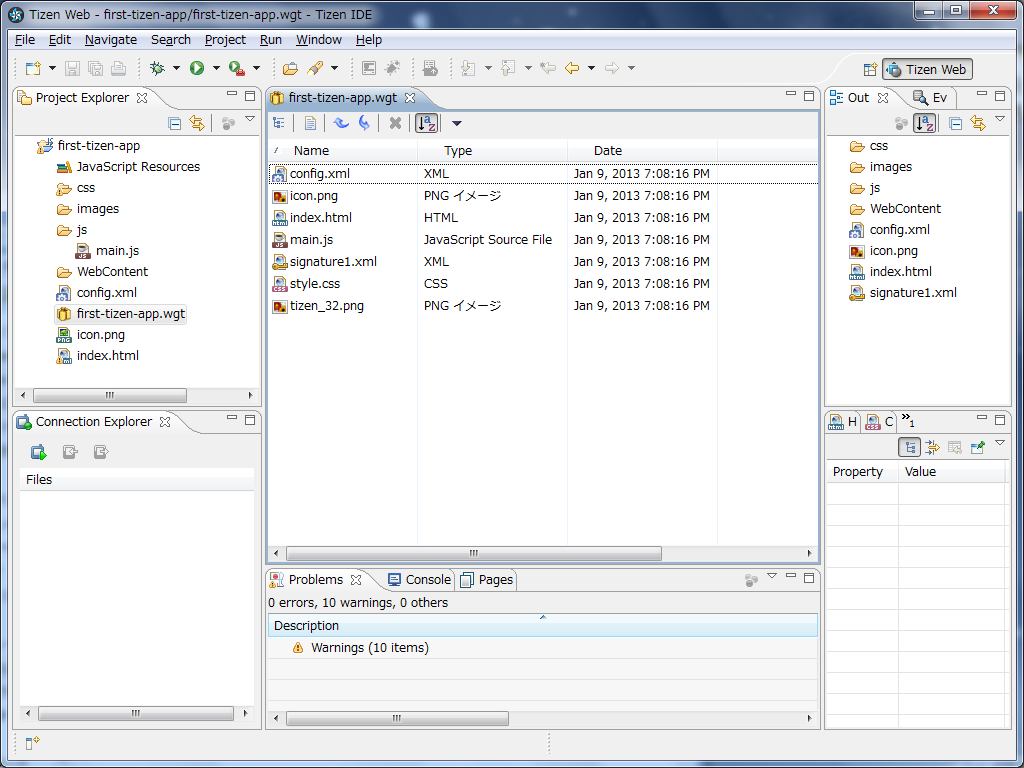Click the Debug bug icon in toolbar
This screenshot has width=1024, height=768.
pyautogui.click(x=157, y=68)
